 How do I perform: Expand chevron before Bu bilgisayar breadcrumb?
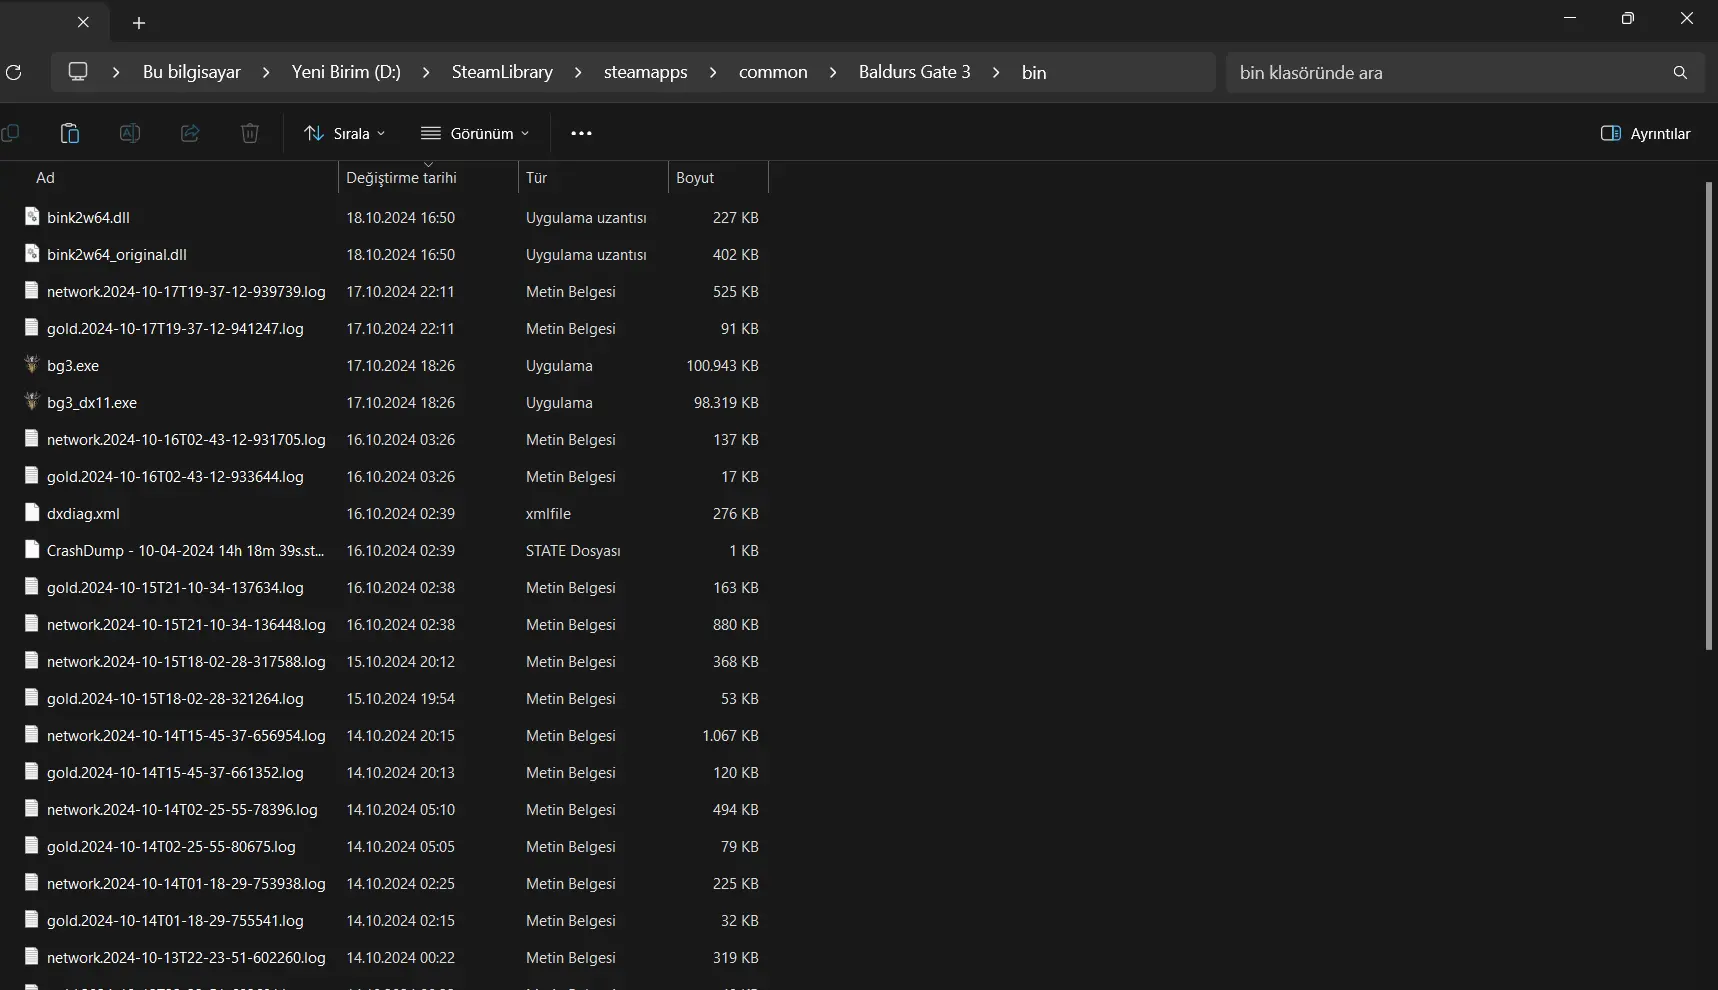click(116, 72)
